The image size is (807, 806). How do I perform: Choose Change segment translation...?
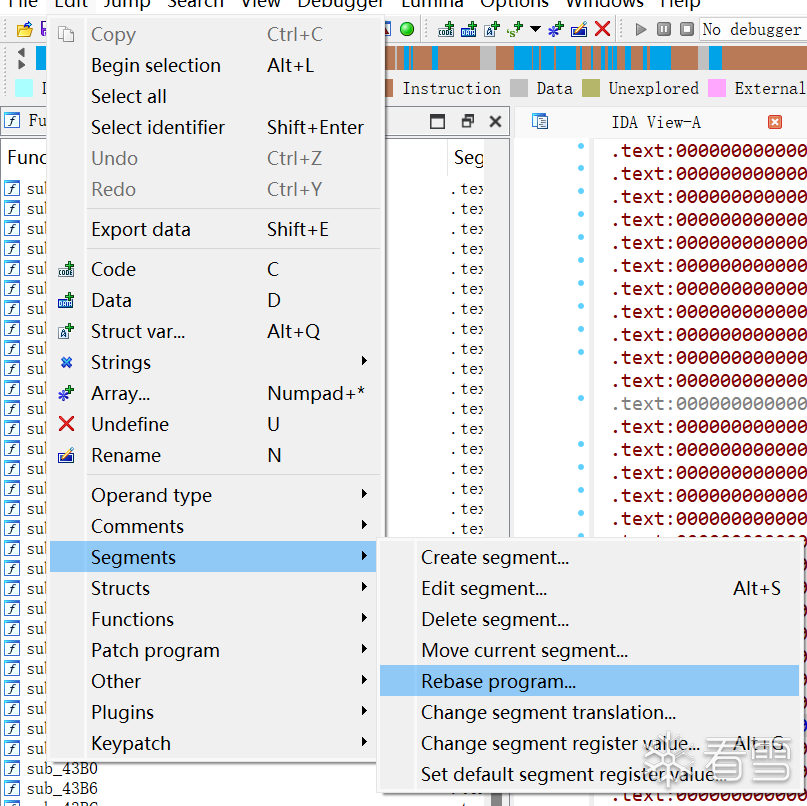(589, 712)
